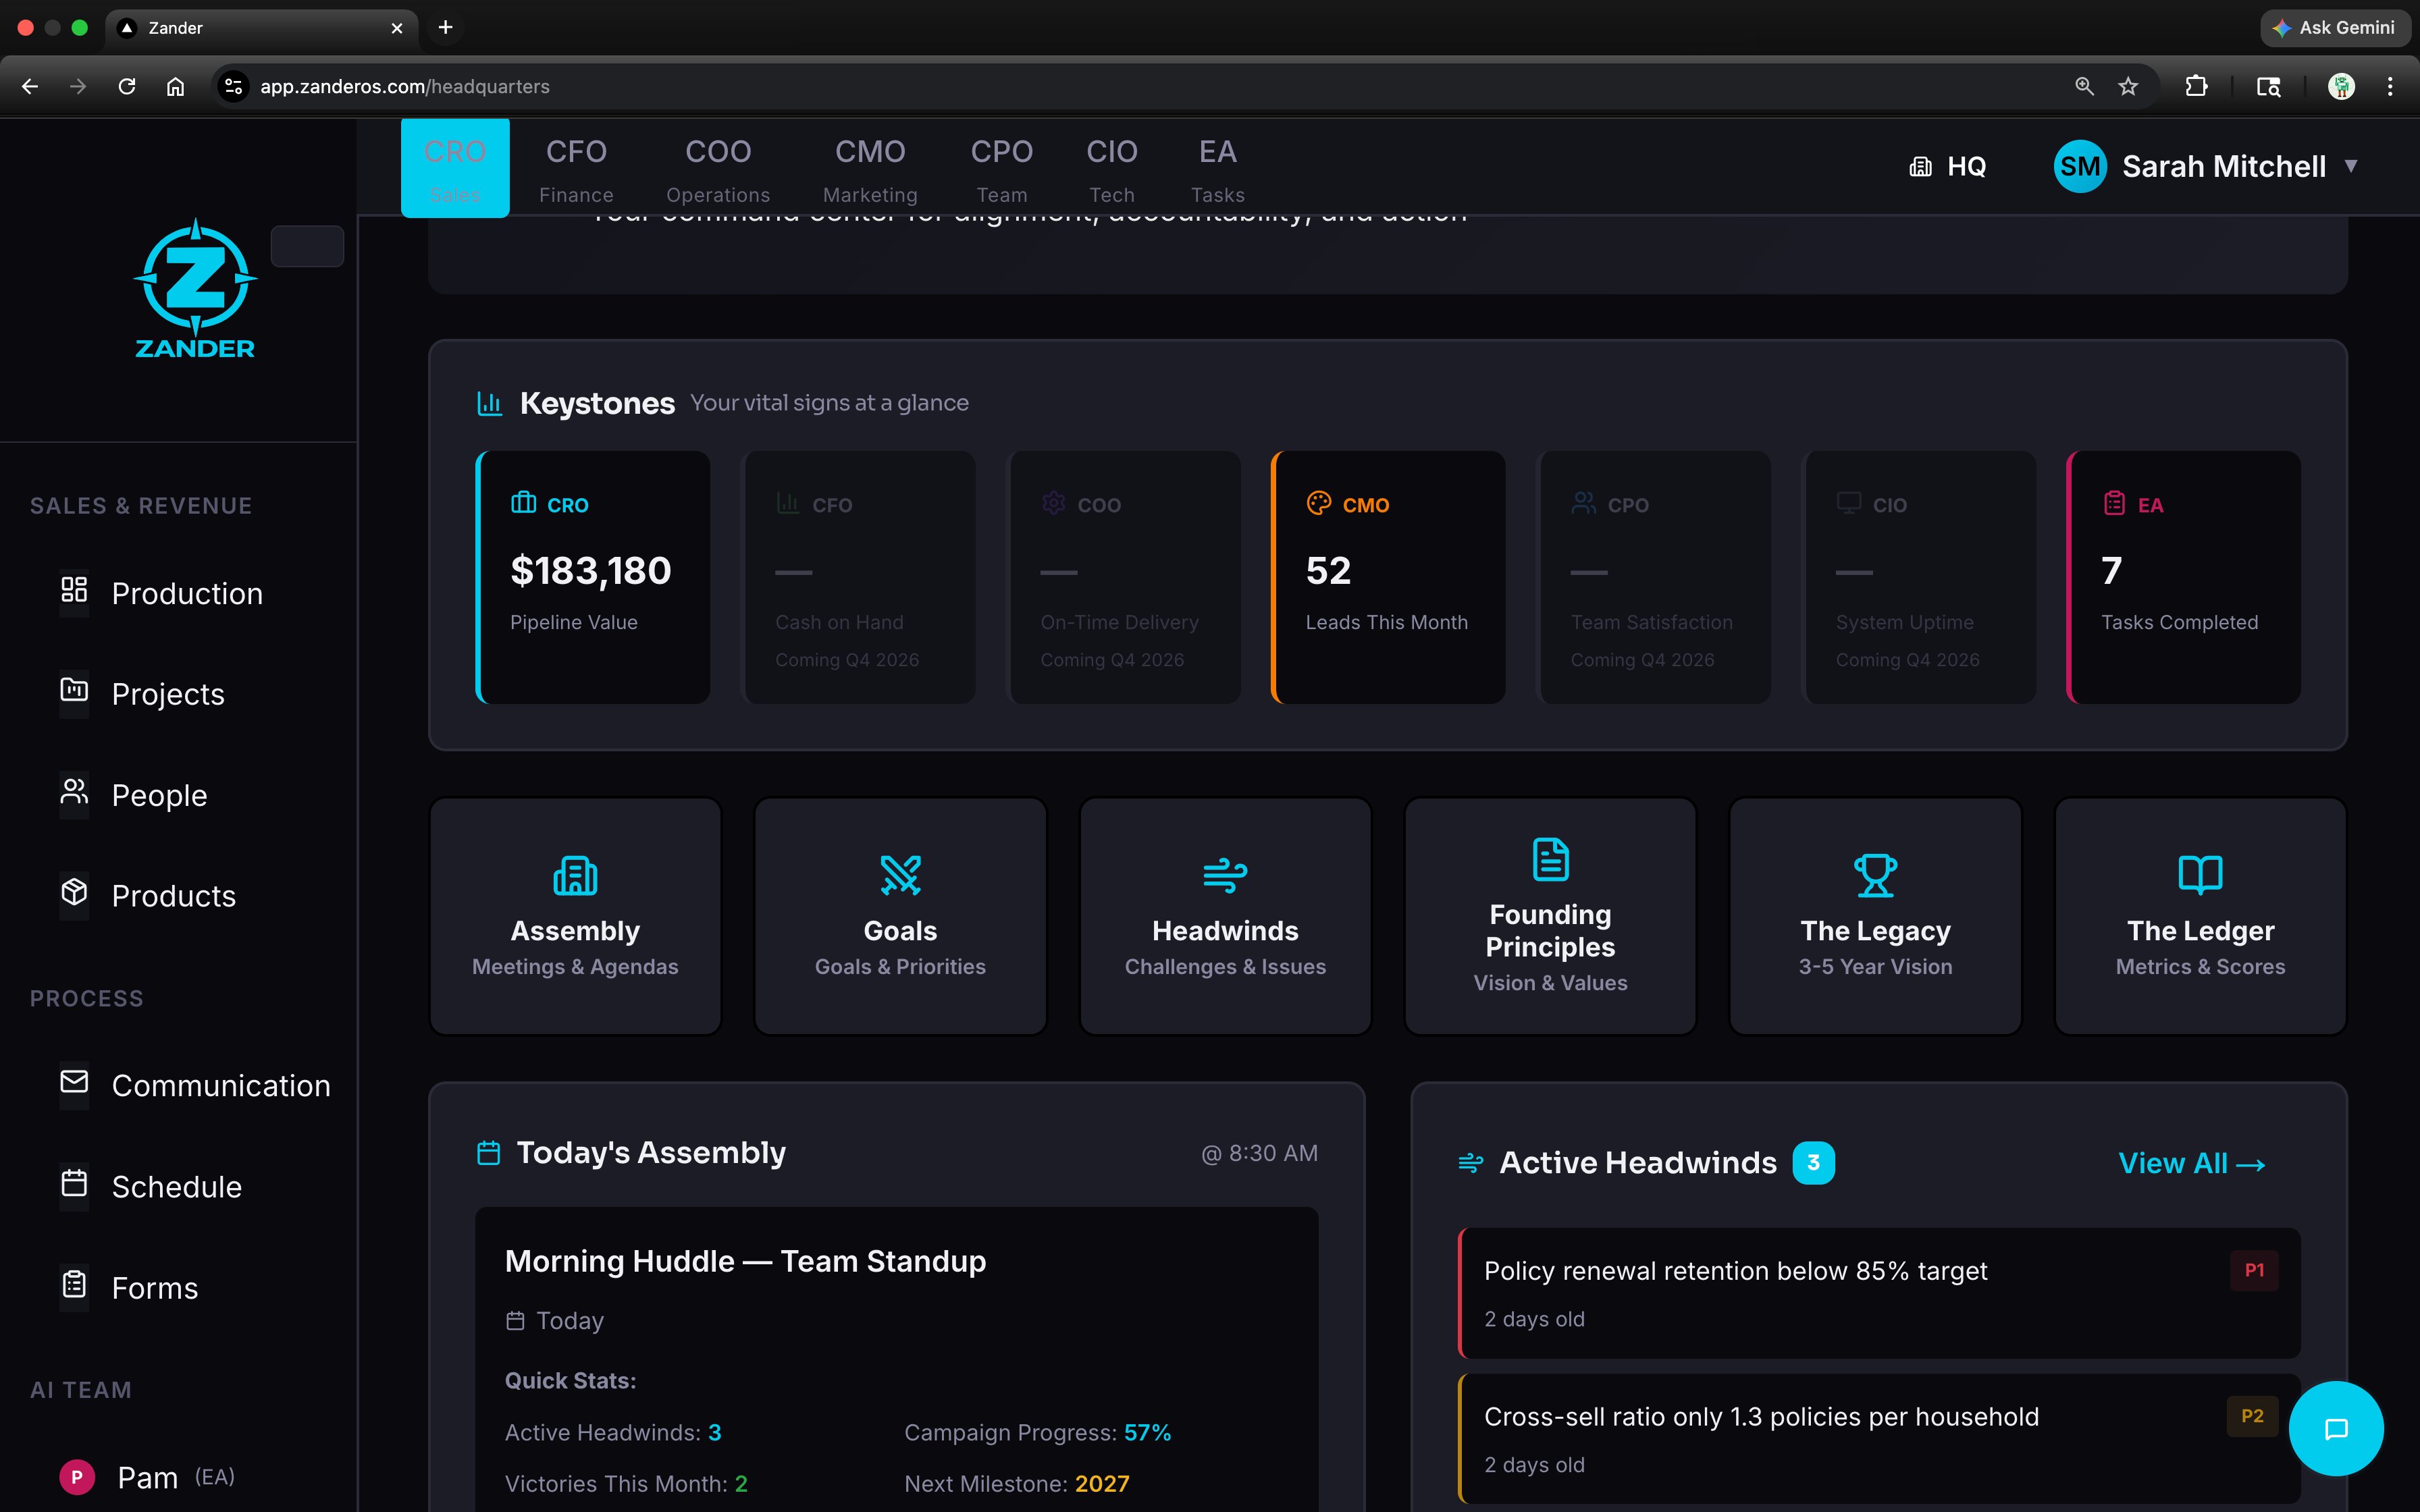Open a new browser tab

click(446, 28)
